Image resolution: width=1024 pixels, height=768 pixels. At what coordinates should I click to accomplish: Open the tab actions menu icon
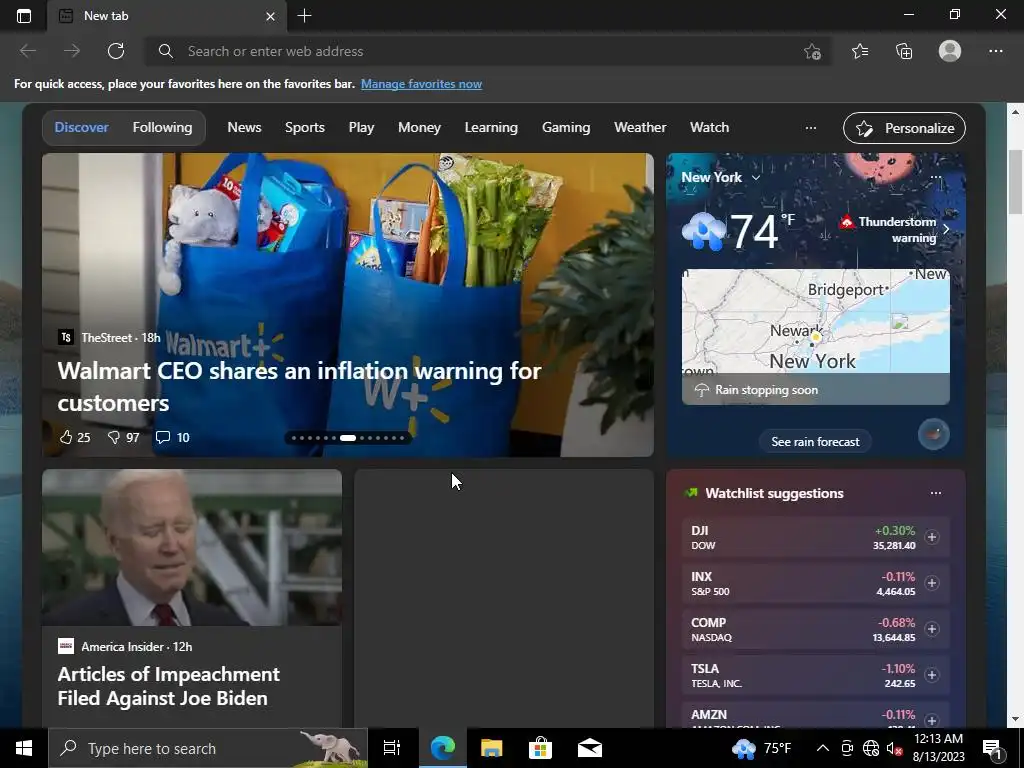pyautogui.click(x=24, y=16)
